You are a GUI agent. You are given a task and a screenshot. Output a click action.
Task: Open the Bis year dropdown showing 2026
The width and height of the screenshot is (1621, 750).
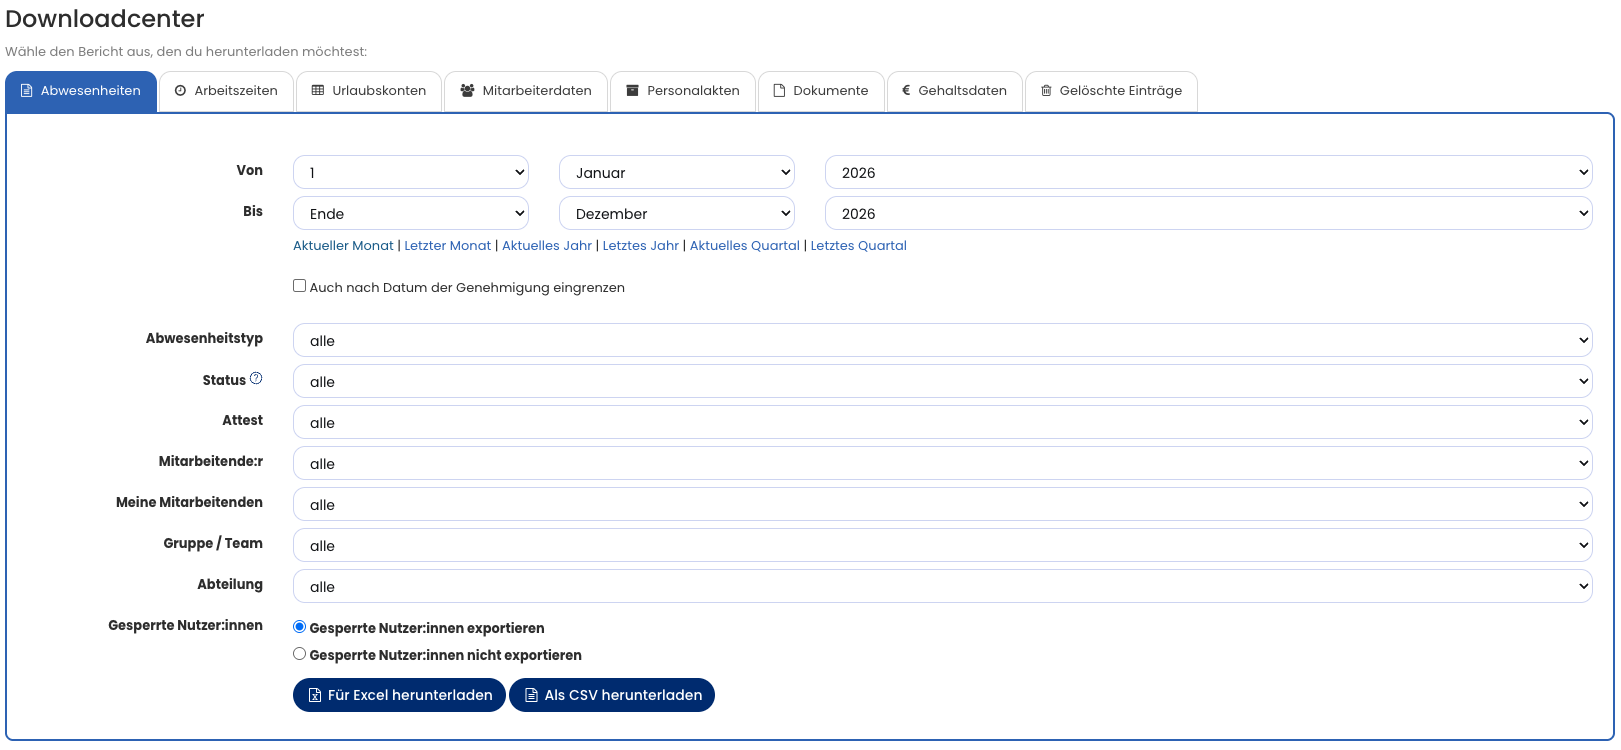point(1207,213)
